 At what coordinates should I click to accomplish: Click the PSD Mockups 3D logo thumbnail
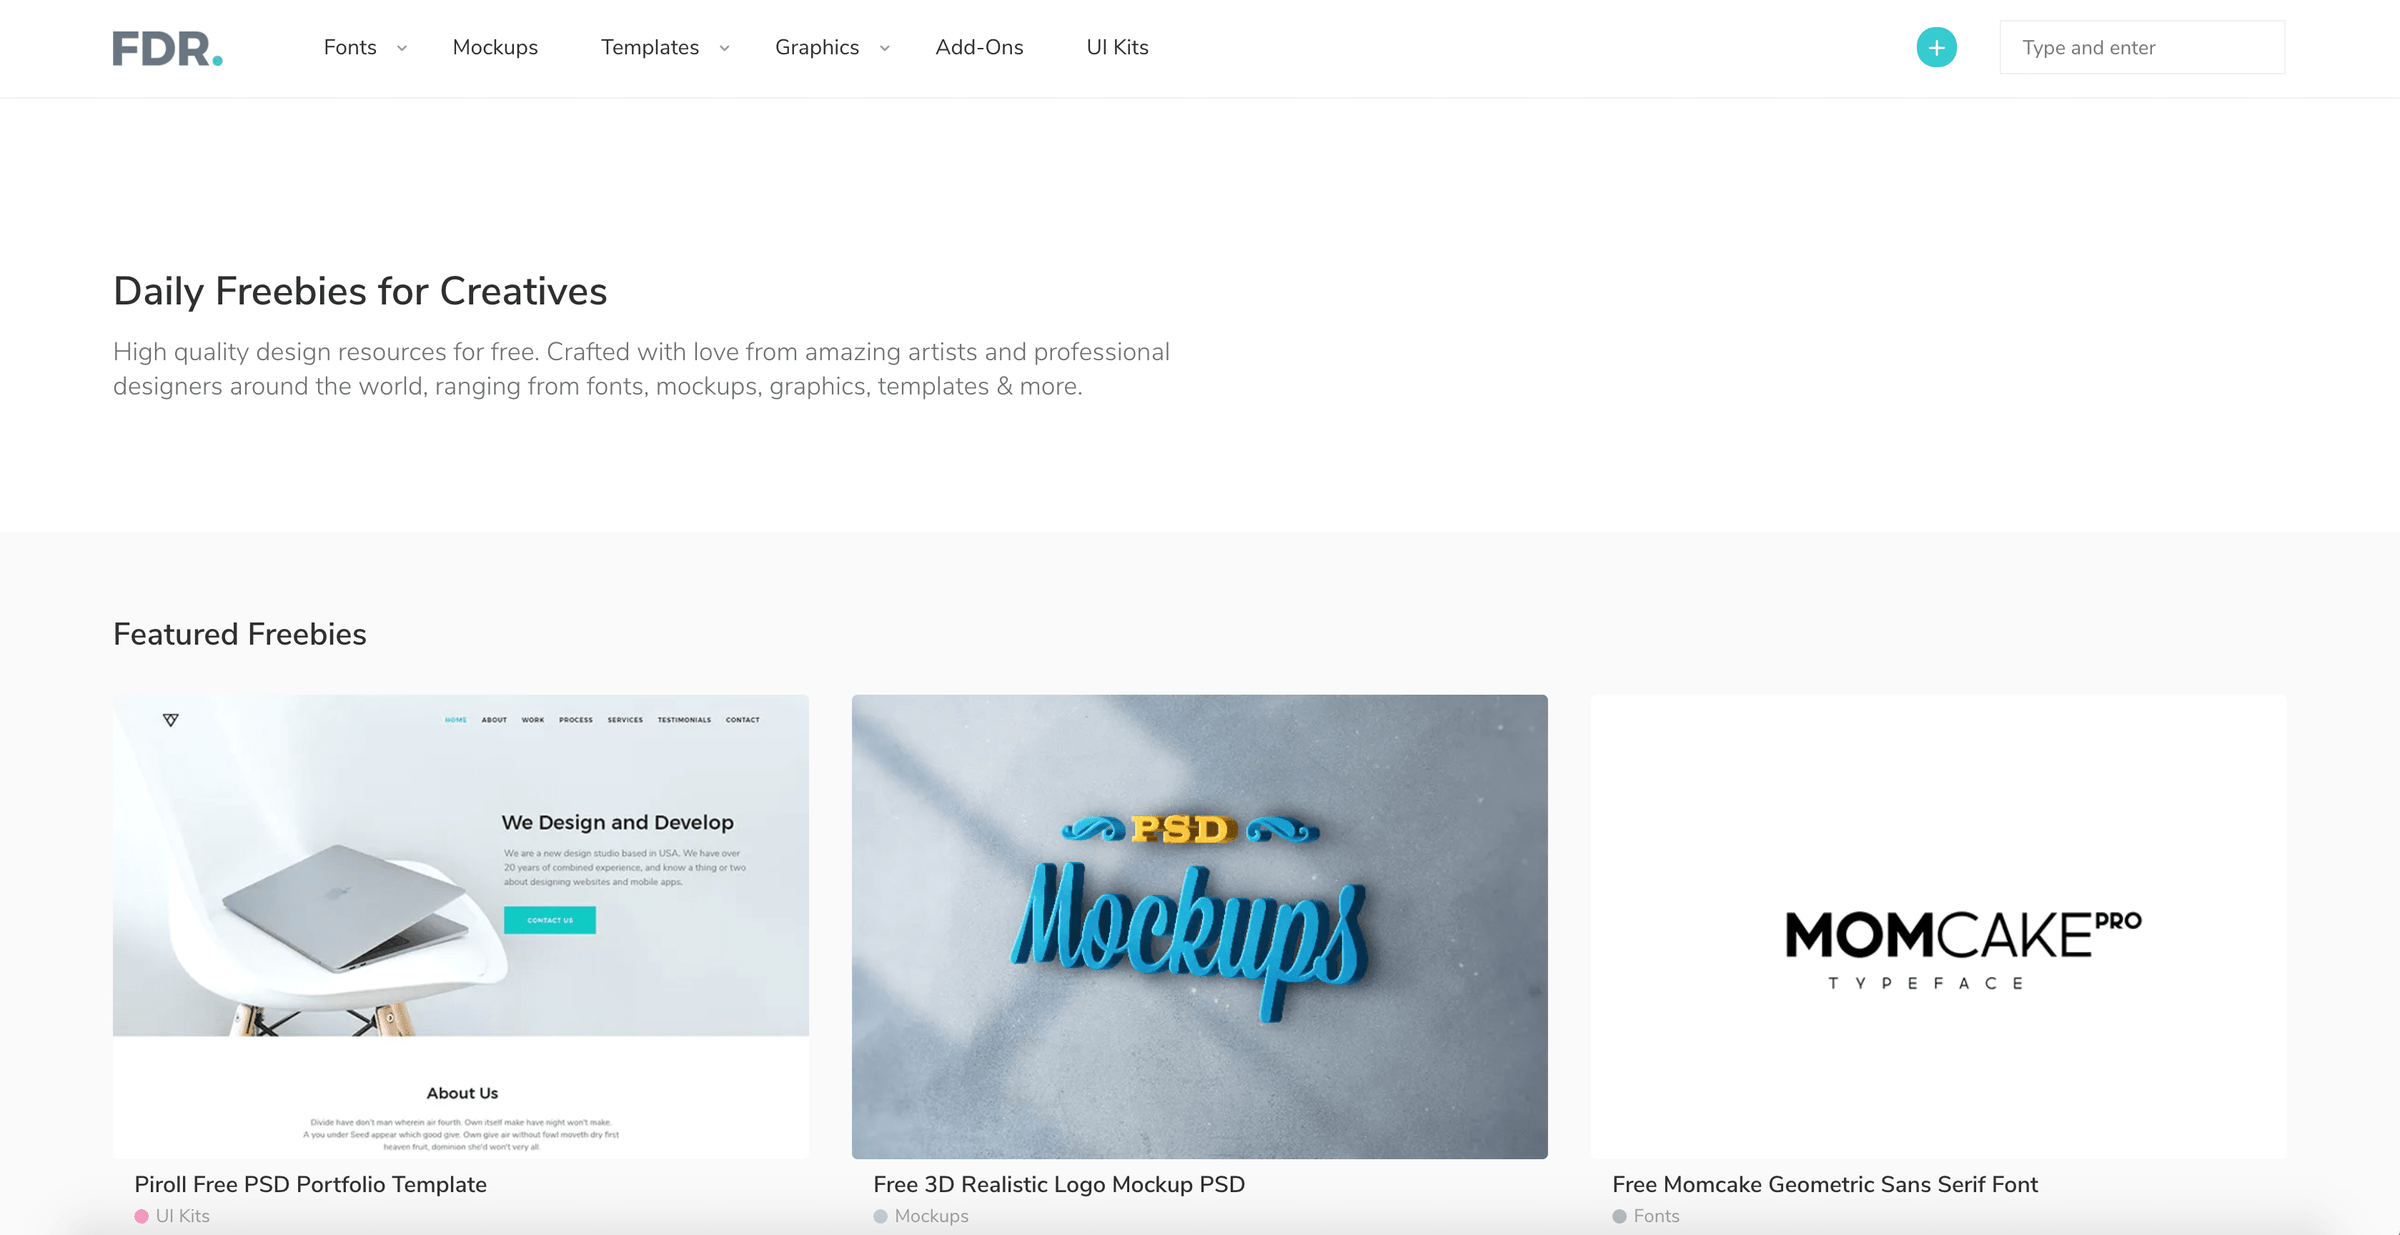tap(1200, 926)
